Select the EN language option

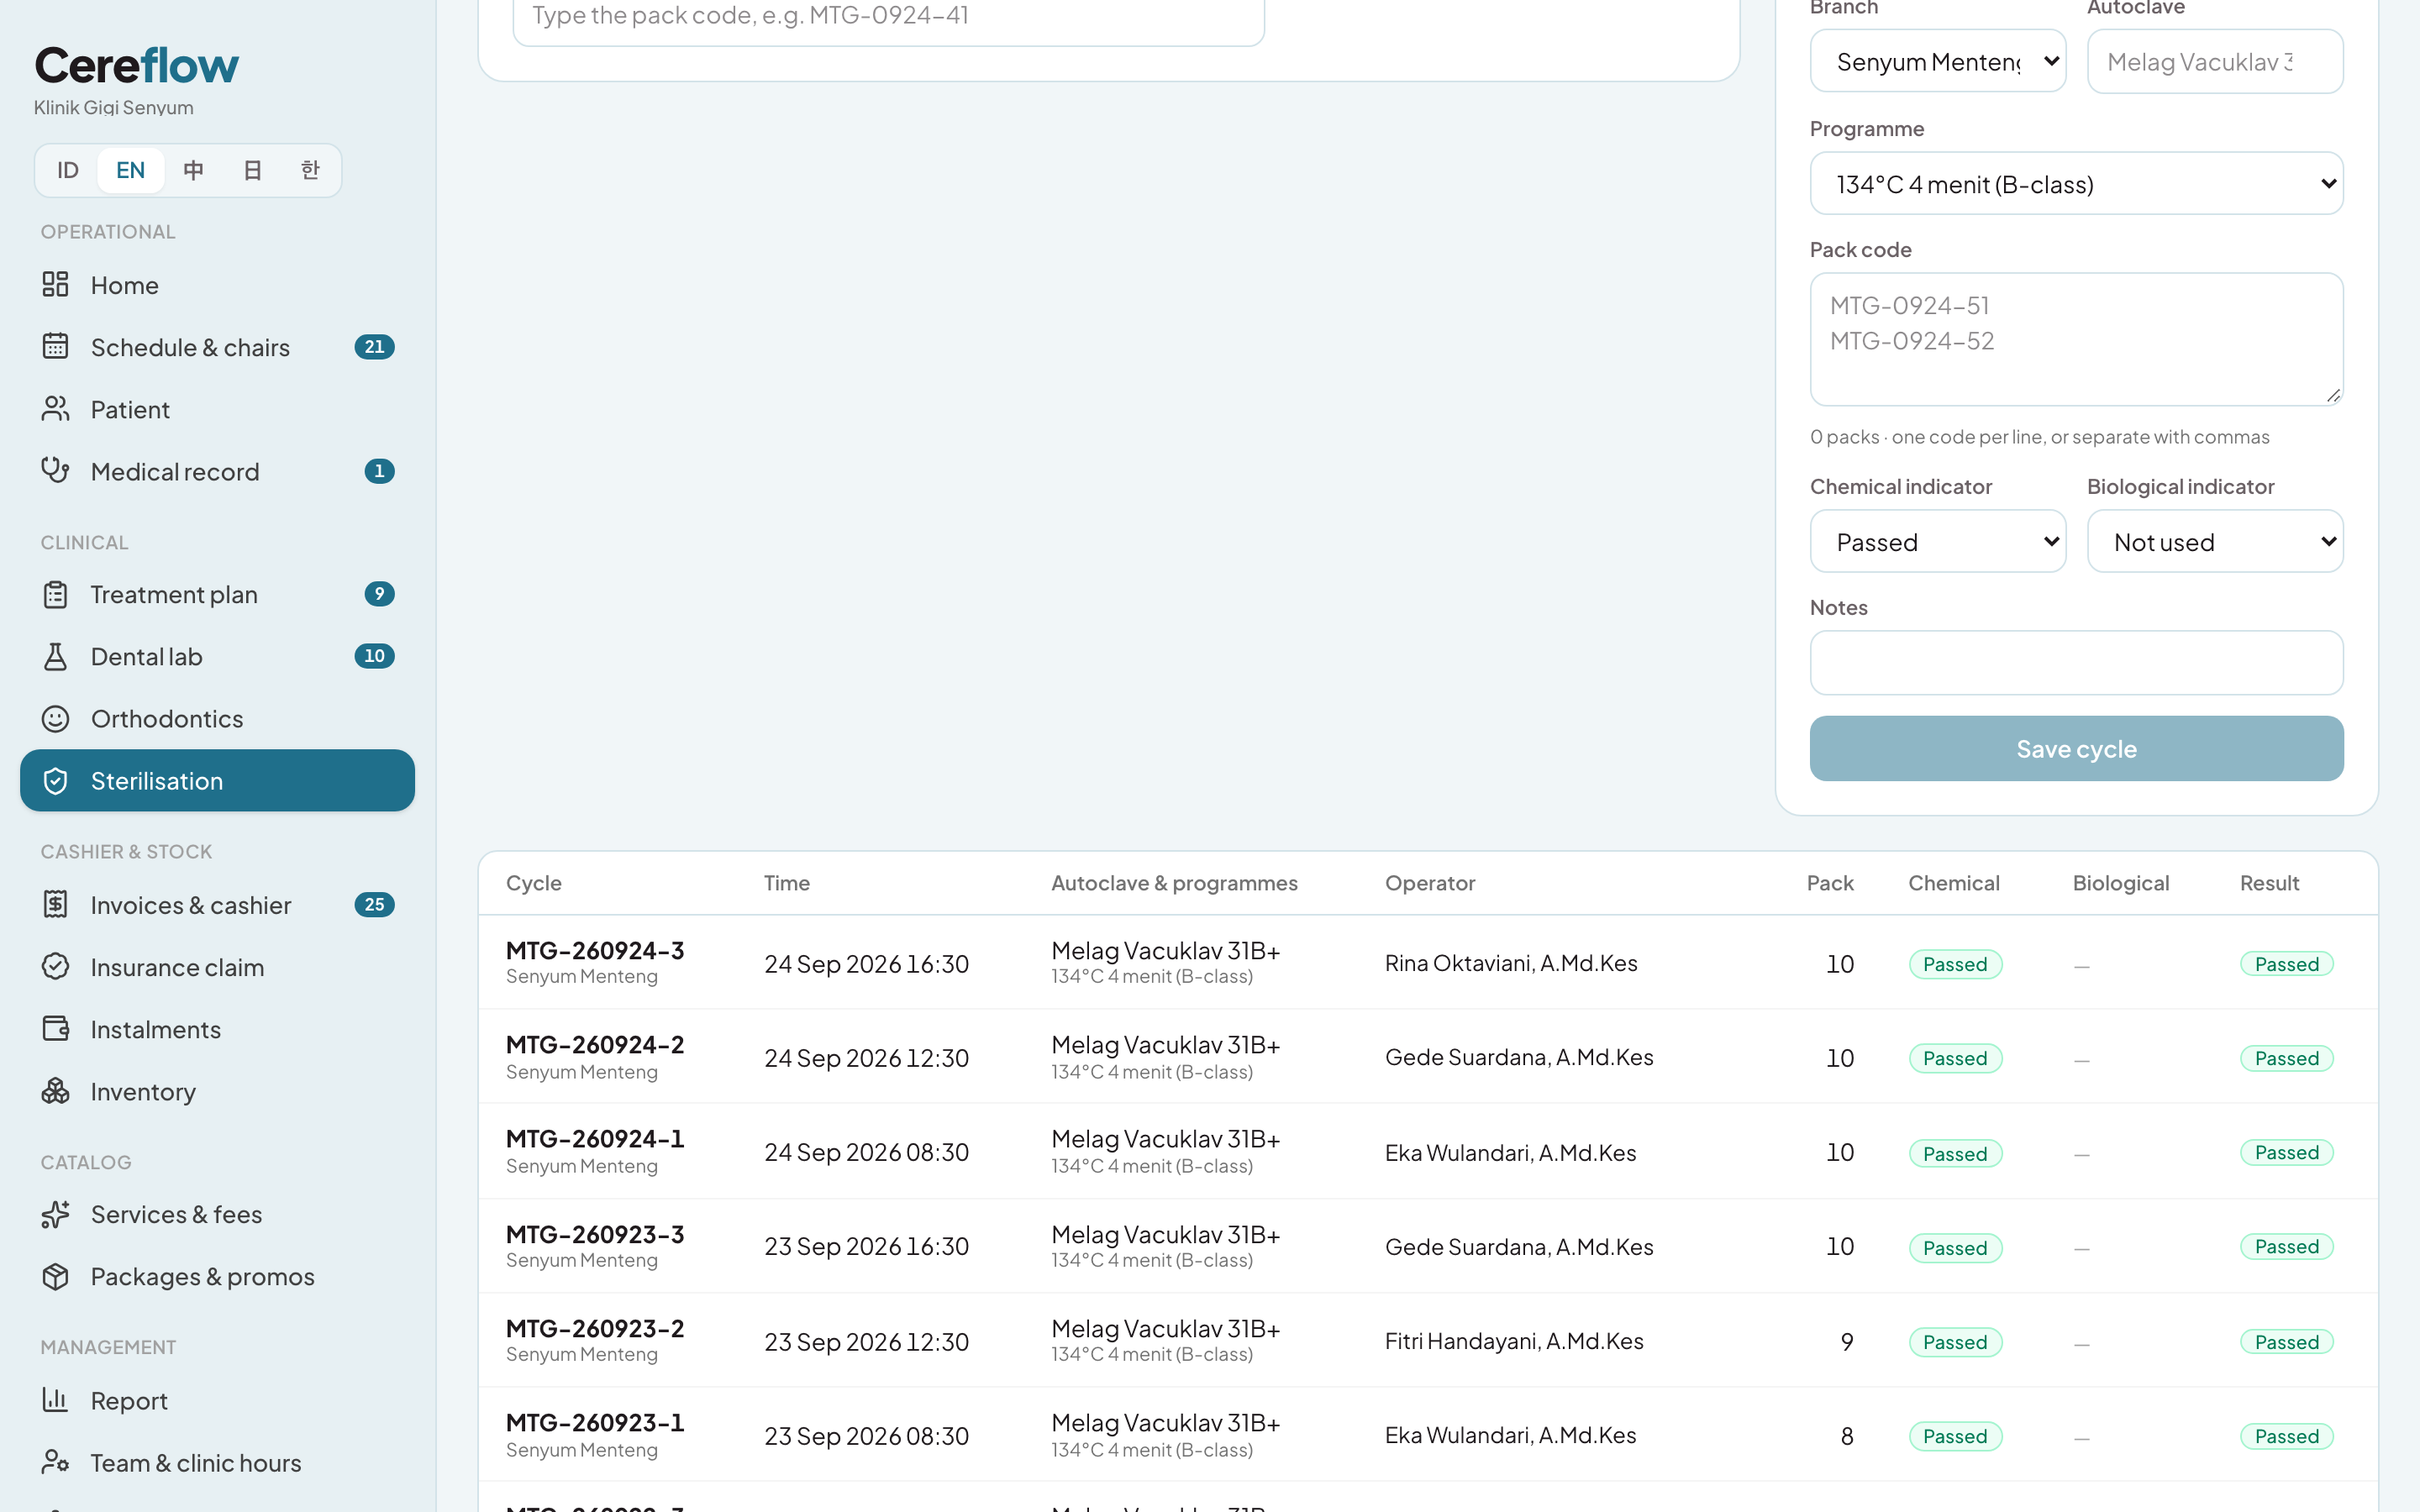130,170
